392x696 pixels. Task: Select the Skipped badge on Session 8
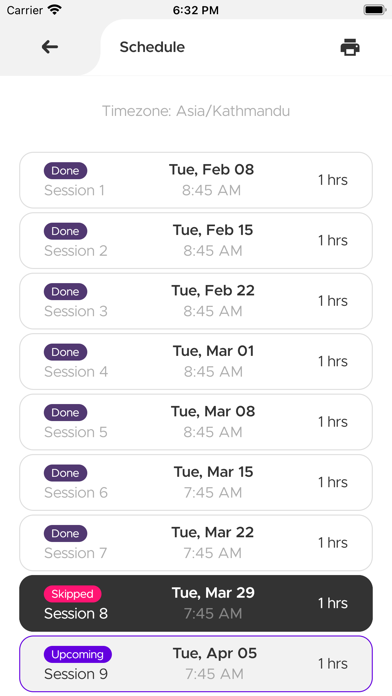point(72,594)
